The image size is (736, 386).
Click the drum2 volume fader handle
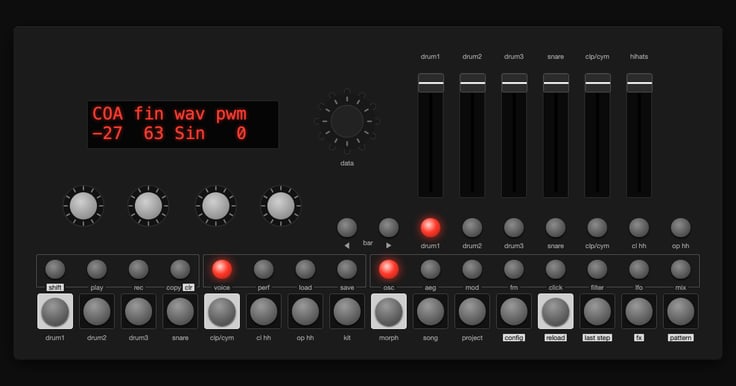[473, 83]
